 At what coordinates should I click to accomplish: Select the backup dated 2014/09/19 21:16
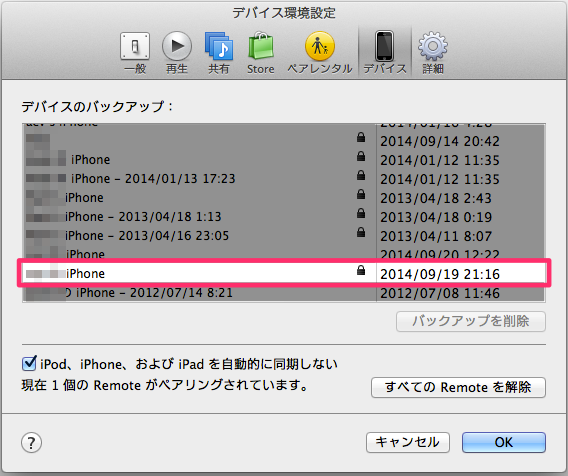[284, 274]
